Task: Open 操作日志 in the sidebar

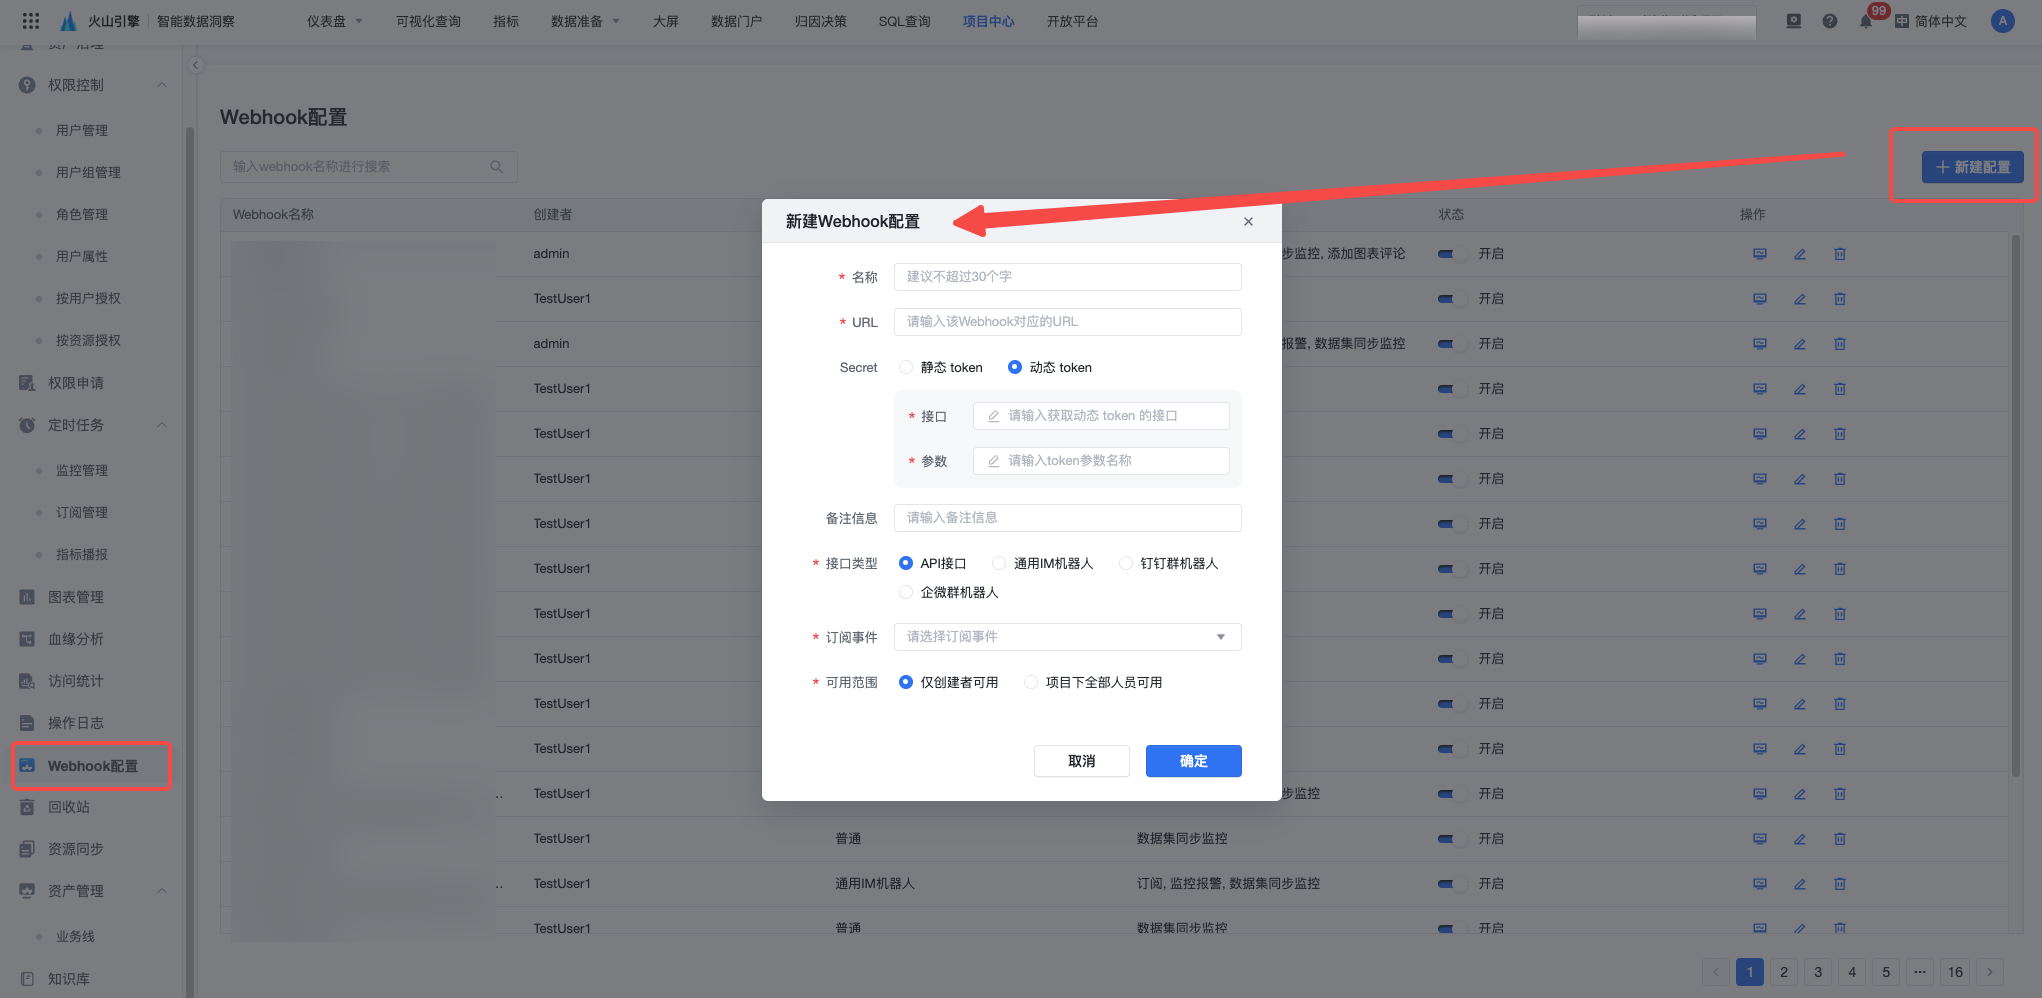Action: [76, 723]
